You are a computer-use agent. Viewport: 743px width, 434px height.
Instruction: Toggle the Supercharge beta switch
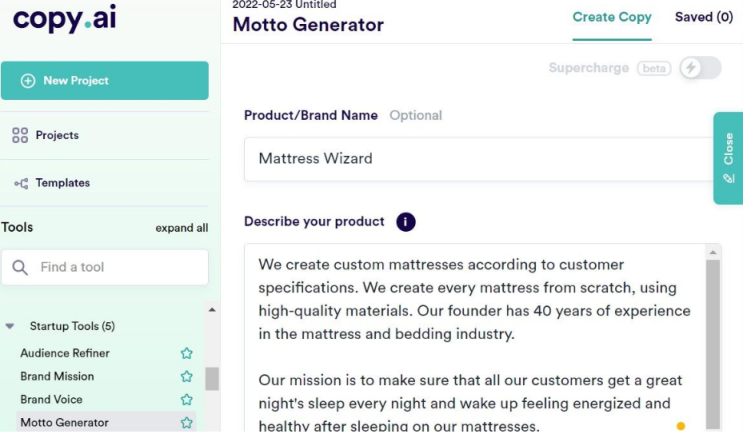[x=699, y=68]
